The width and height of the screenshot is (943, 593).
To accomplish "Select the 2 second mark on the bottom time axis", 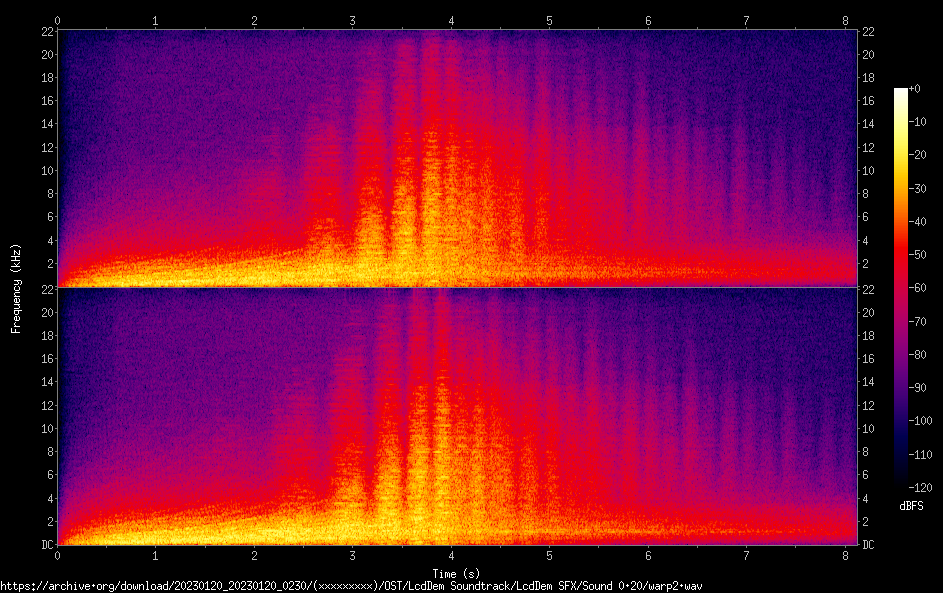I will [x=254, y=555].
